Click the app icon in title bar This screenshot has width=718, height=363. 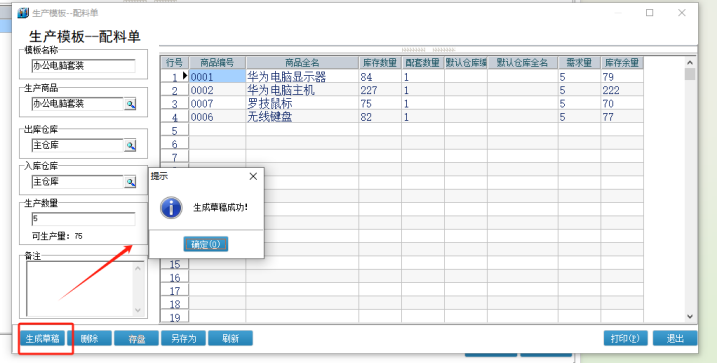click(22, 13)
